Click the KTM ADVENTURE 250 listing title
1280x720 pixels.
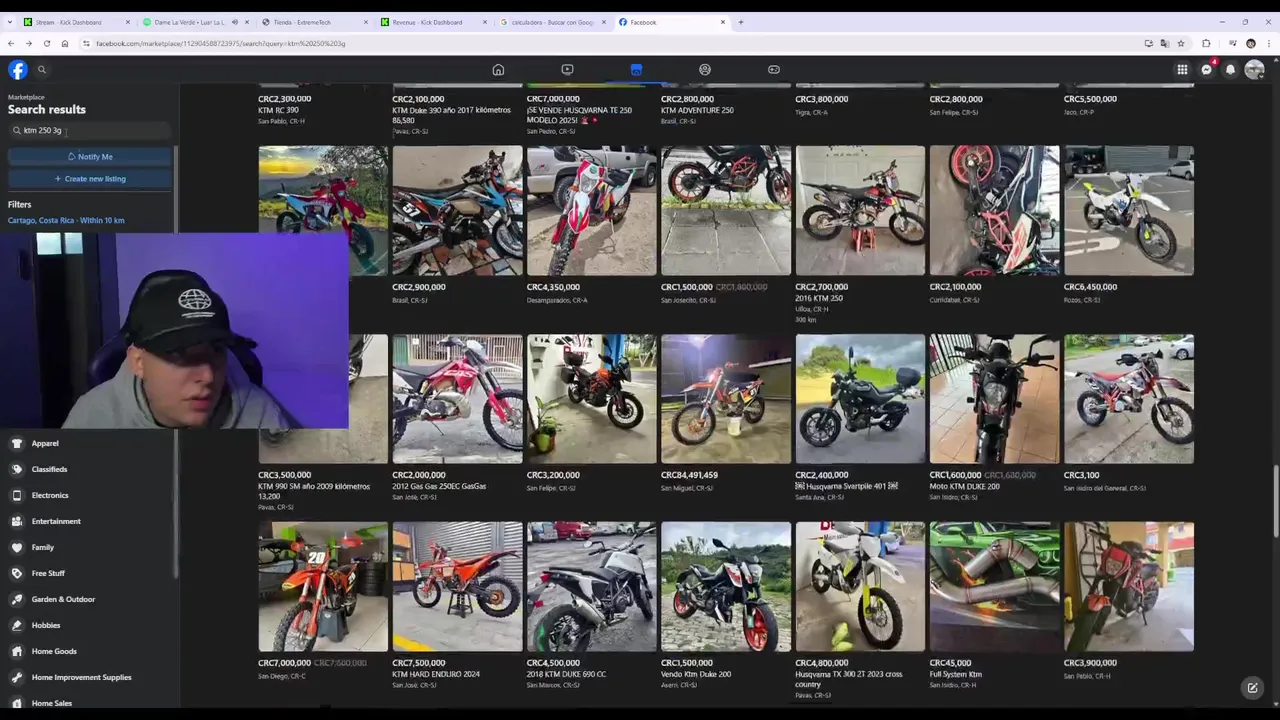click(697, 110)
